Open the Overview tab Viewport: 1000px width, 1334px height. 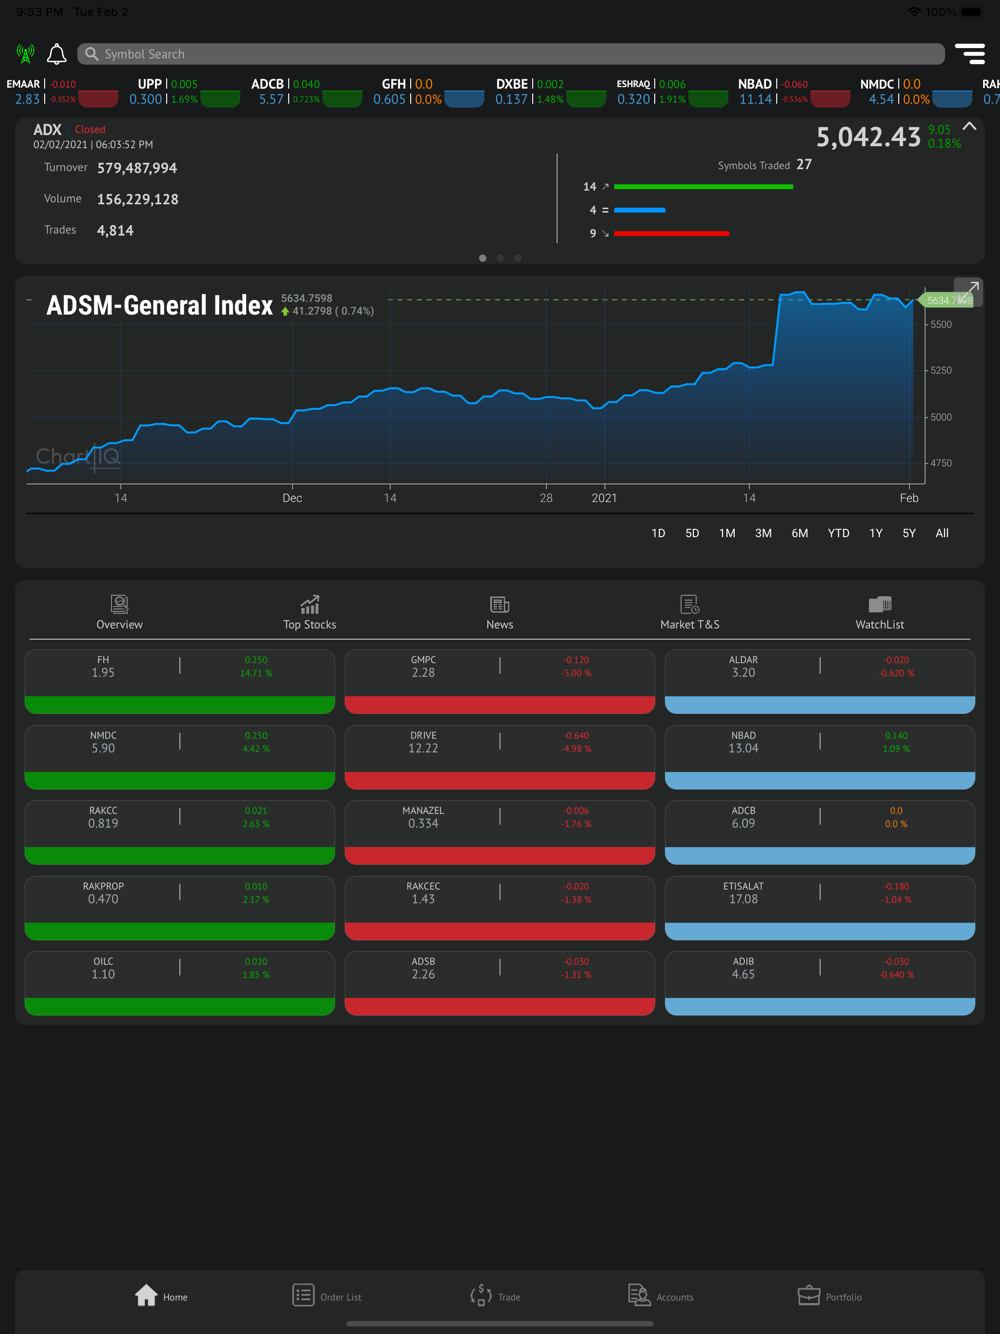coord(119,613)
